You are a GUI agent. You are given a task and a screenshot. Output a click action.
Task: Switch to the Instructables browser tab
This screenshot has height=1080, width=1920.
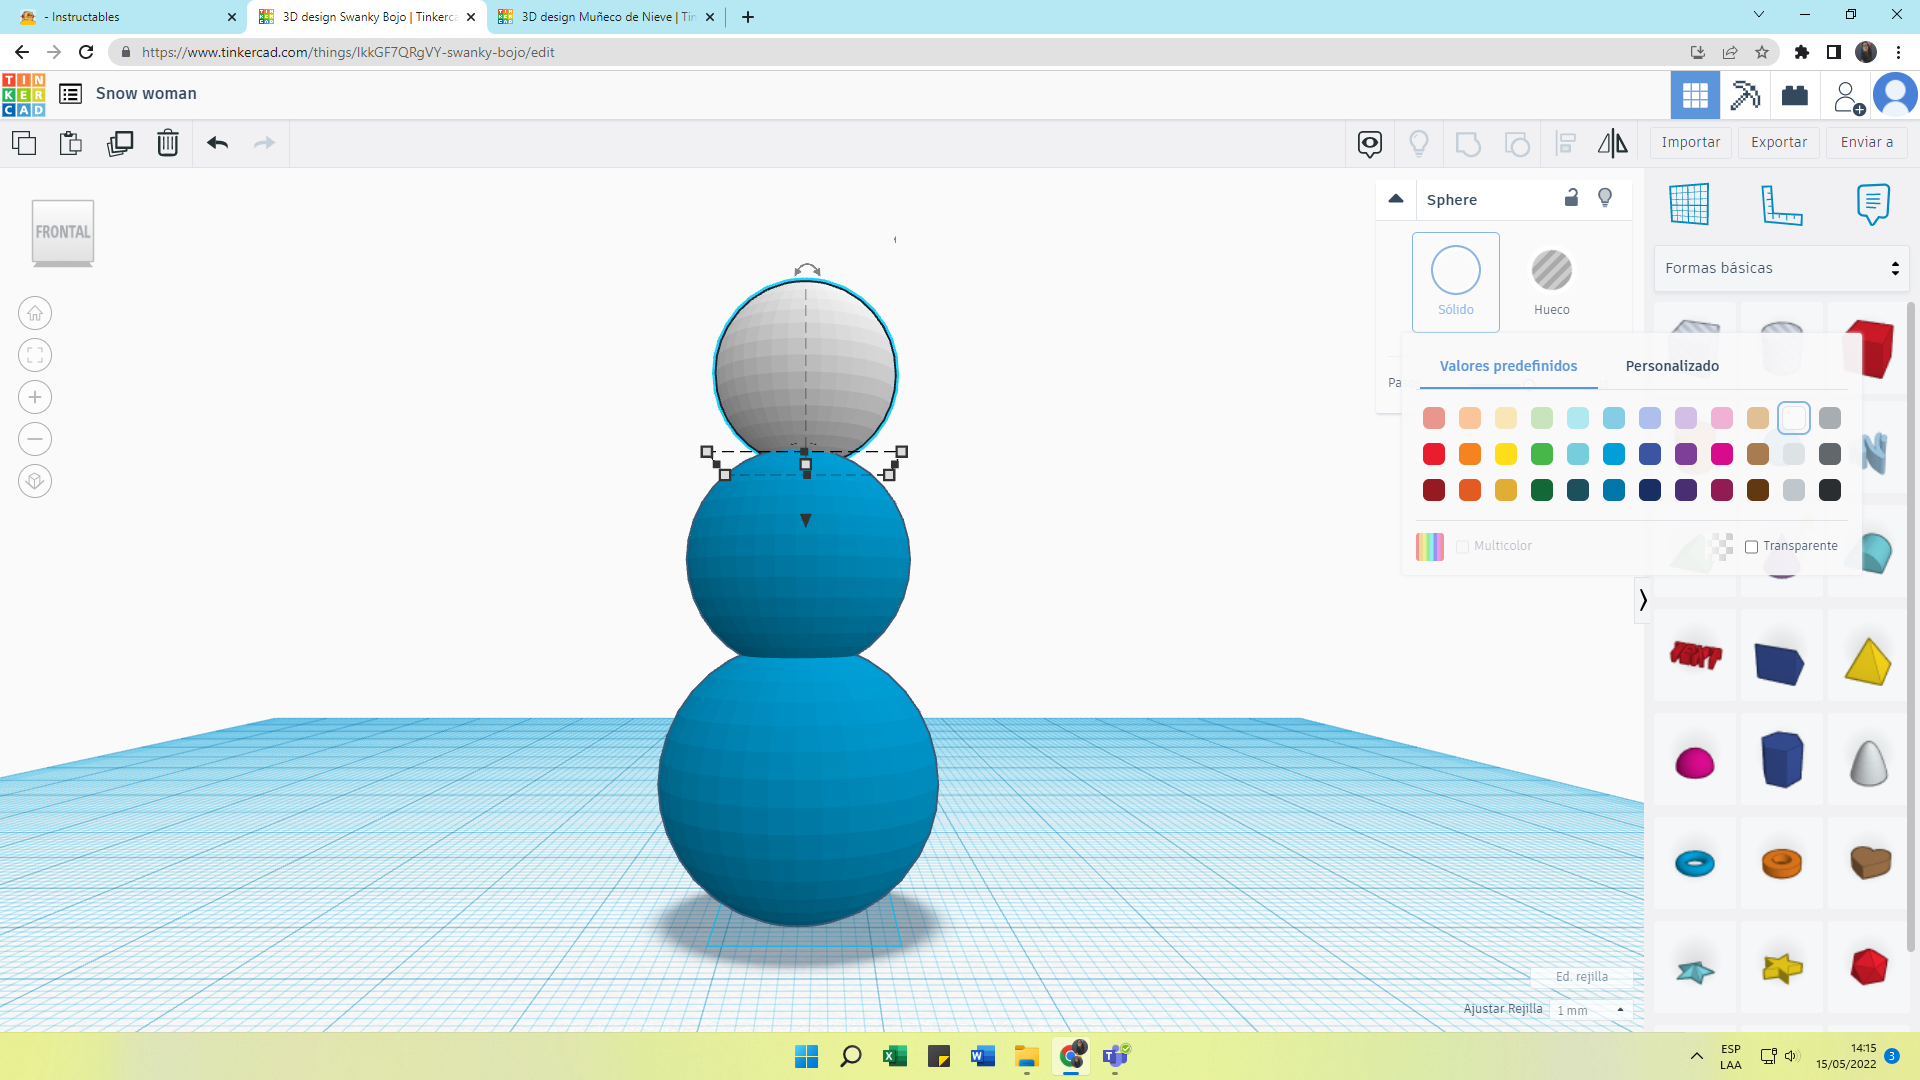(126, 17)
